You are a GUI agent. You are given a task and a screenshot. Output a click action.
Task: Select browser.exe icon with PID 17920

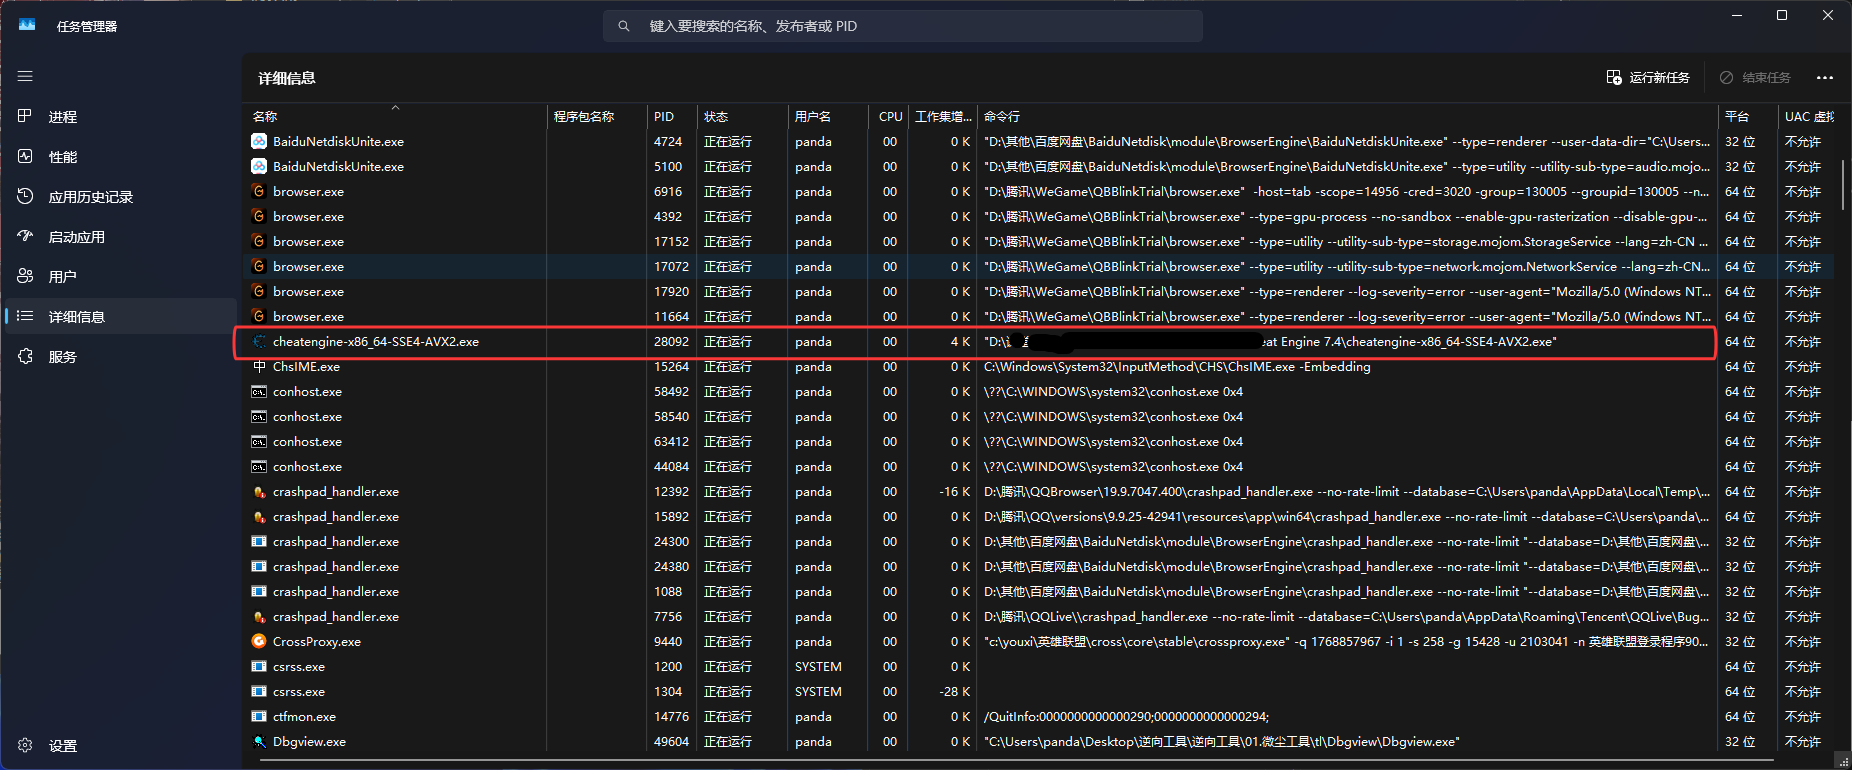pyautogui.click(x=259, y=291)
